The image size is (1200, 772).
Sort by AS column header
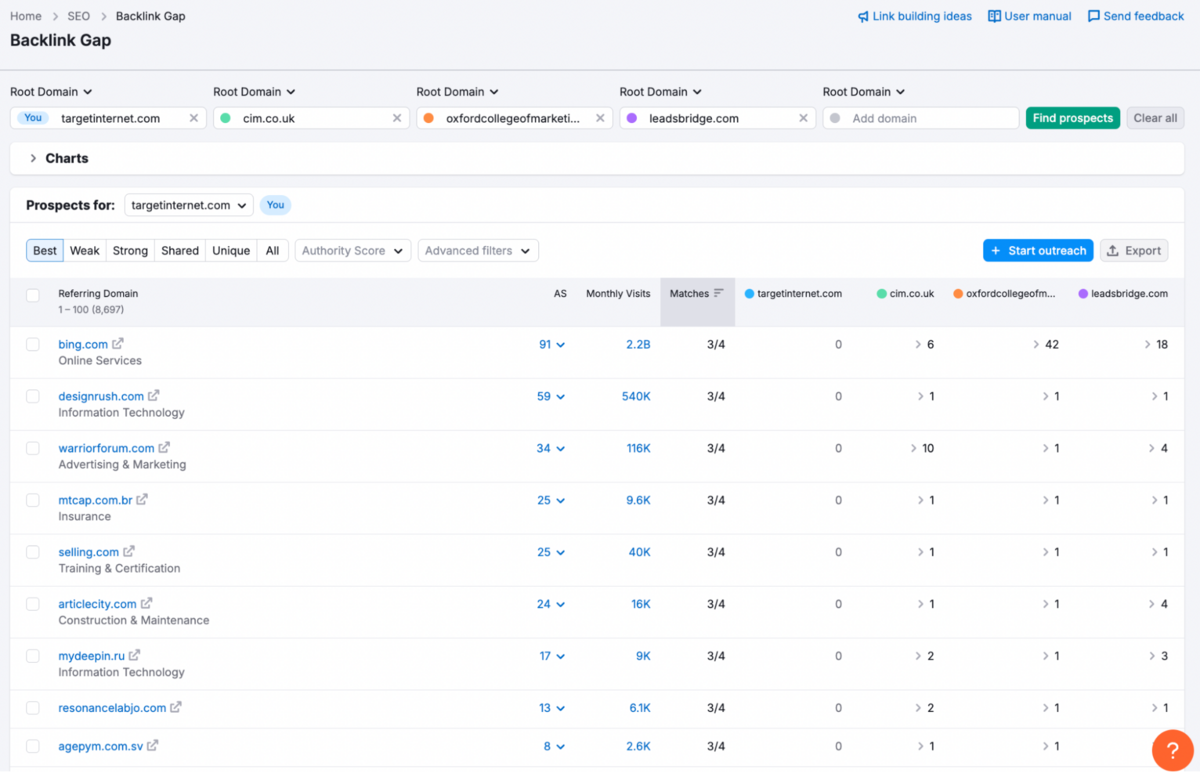coord(560,294)
